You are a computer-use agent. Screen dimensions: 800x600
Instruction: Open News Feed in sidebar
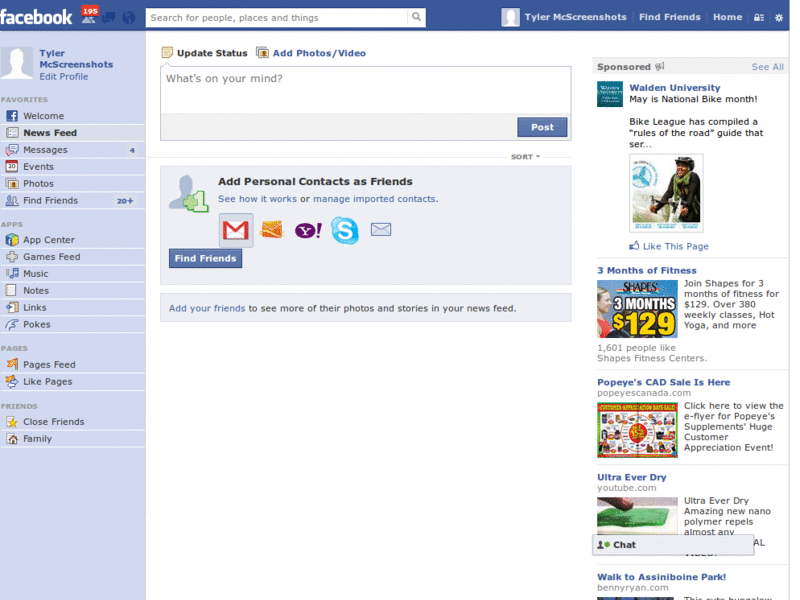[x=72, y=133]
